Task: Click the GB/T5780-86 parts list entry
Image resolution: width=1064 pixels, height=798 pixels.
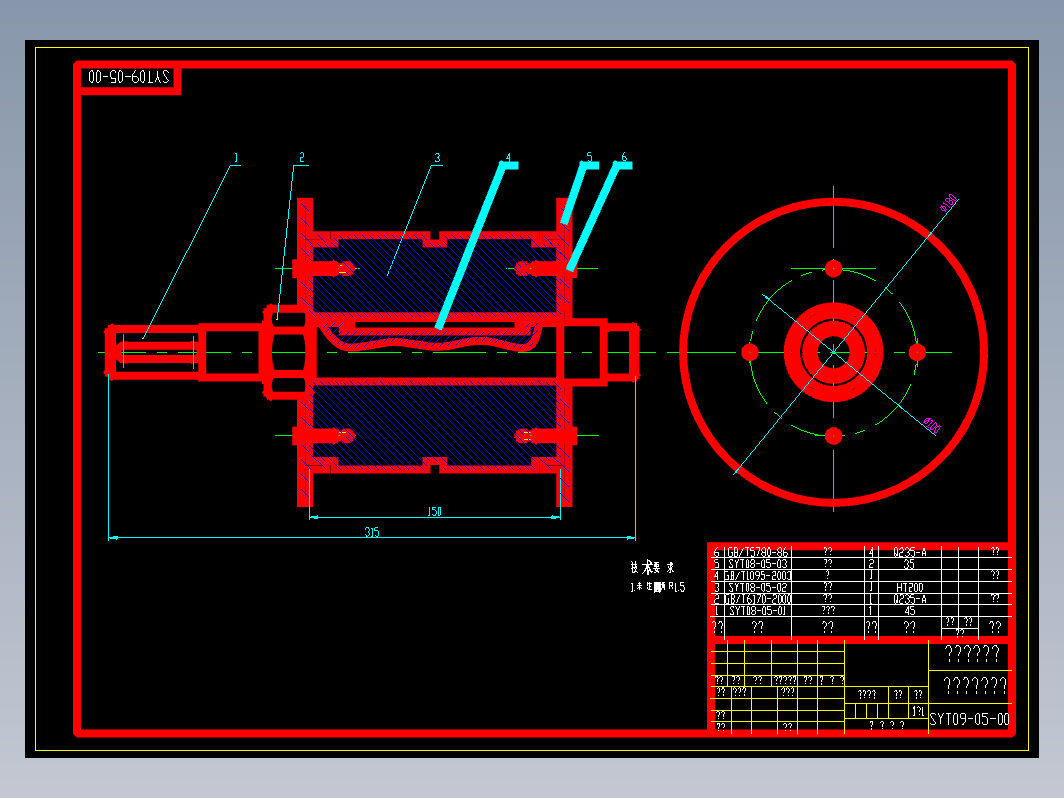Action: [x=756, y=552]
